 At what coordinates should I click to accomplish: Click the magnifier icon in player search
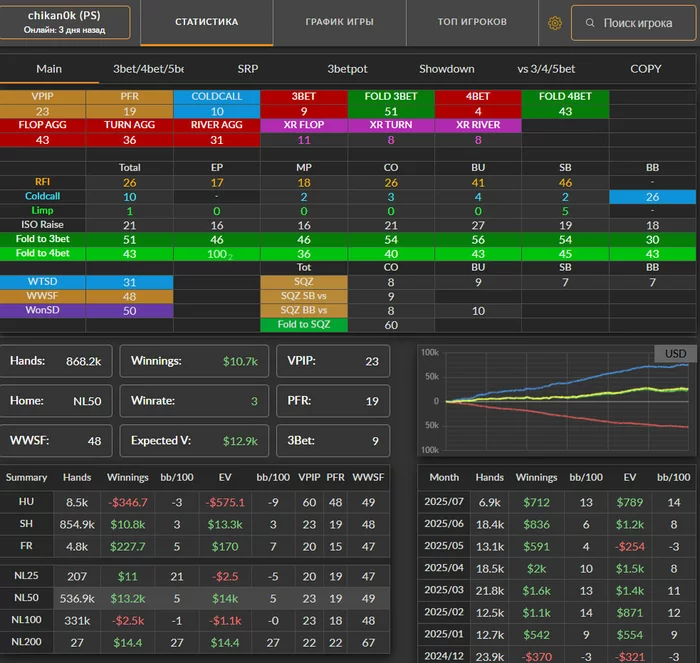(590, 23)
